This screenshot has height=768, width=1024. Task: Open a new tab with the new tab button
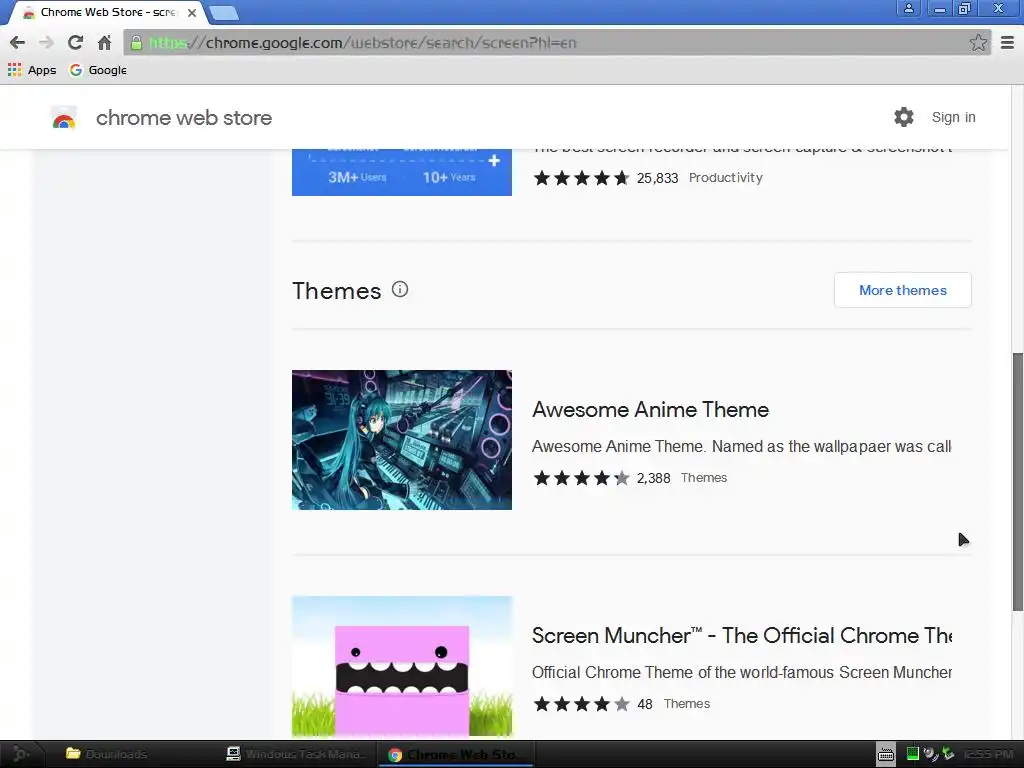(224, 12)
